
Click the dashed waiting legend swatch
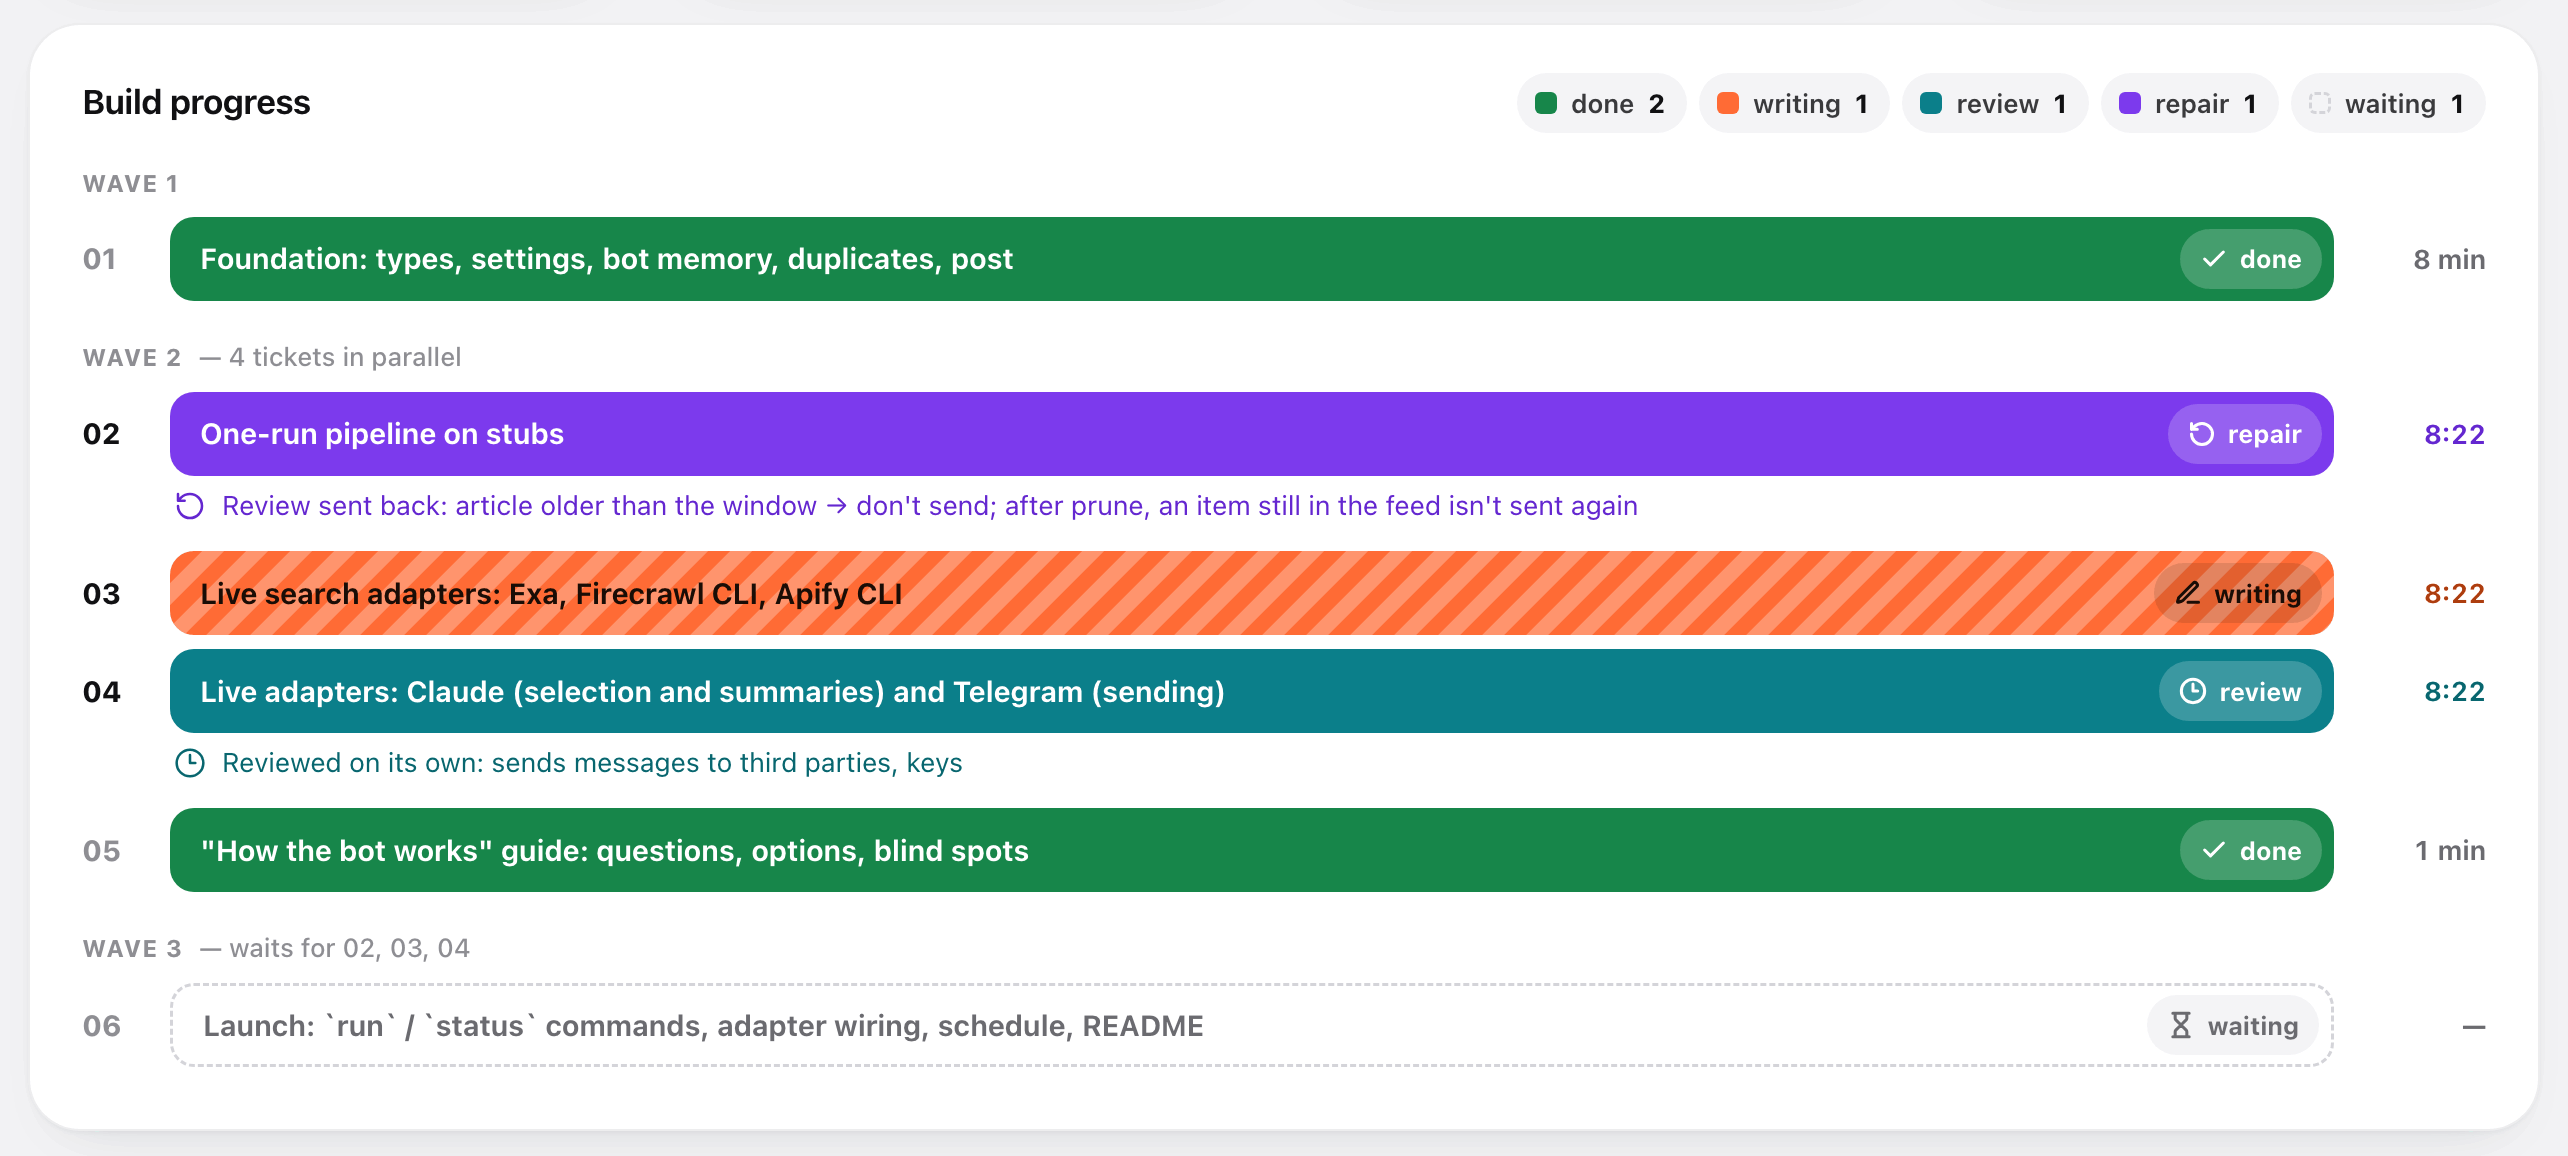2320,103
